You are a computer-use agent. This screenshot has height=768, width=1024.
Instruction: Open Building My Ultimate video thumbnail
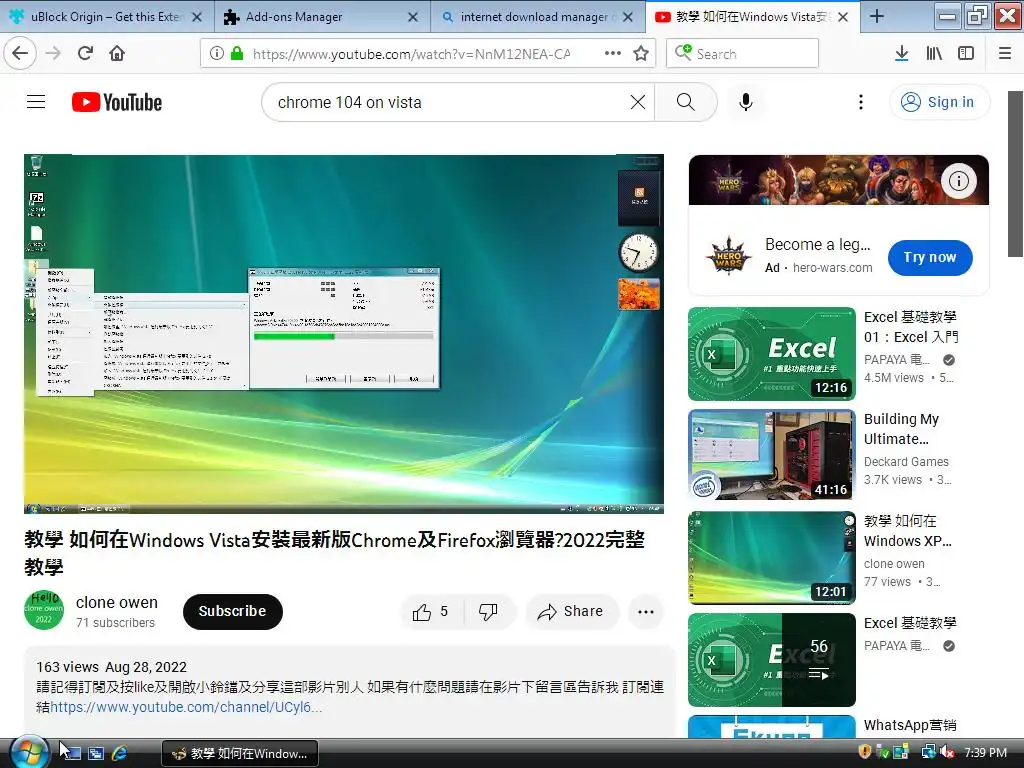772,455
